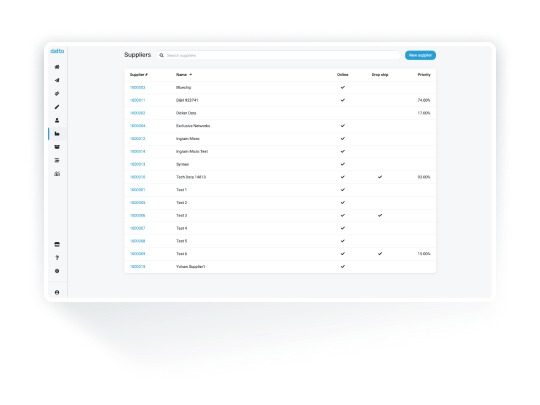Open the person icon in sidebar

pyautogui.click(x=57, y=120)
